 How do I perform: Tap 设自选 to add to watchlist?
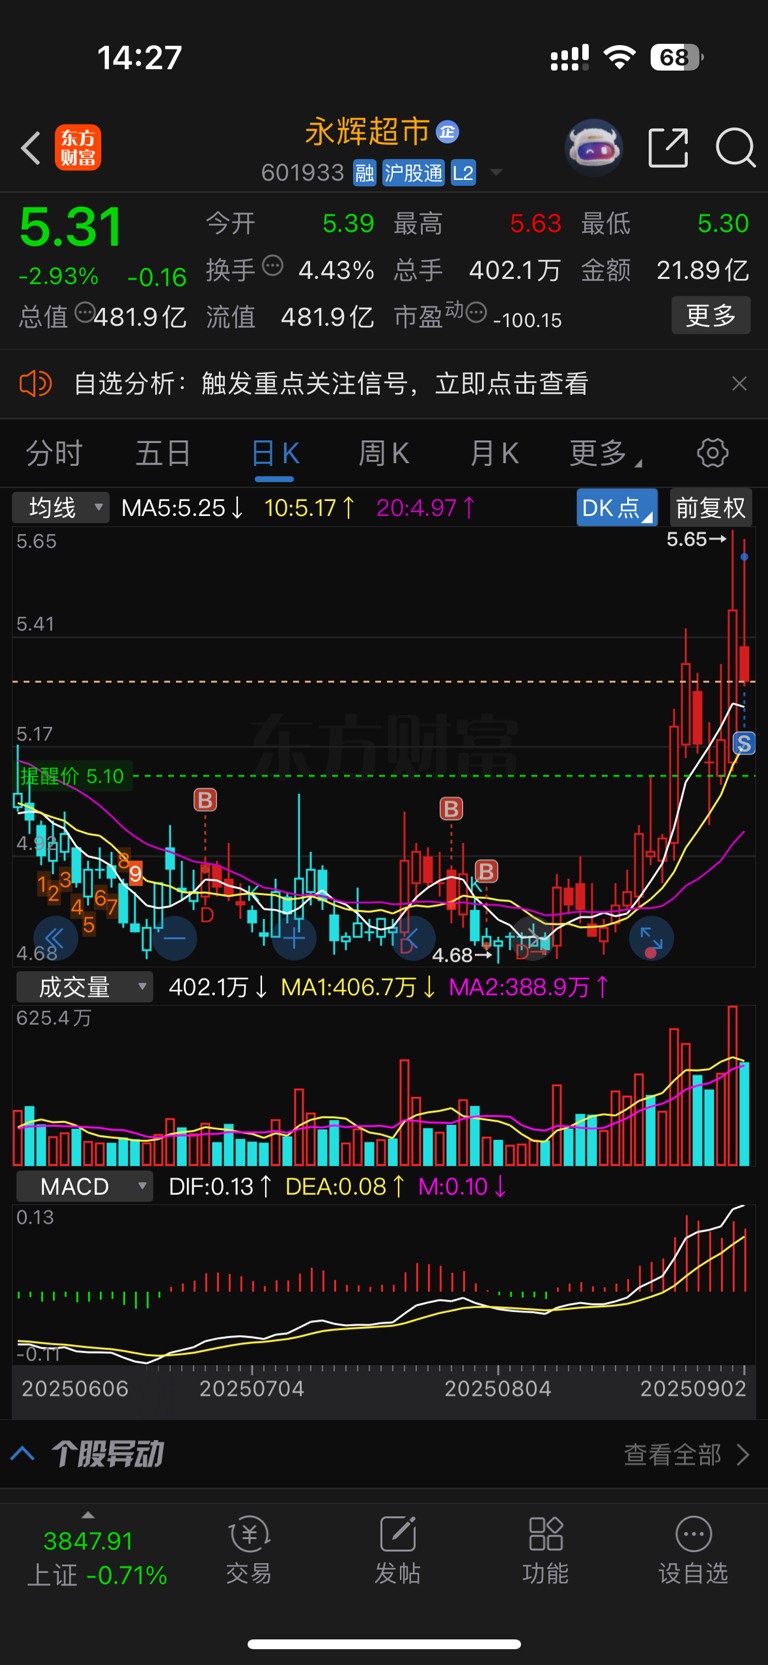point(693,1550)
